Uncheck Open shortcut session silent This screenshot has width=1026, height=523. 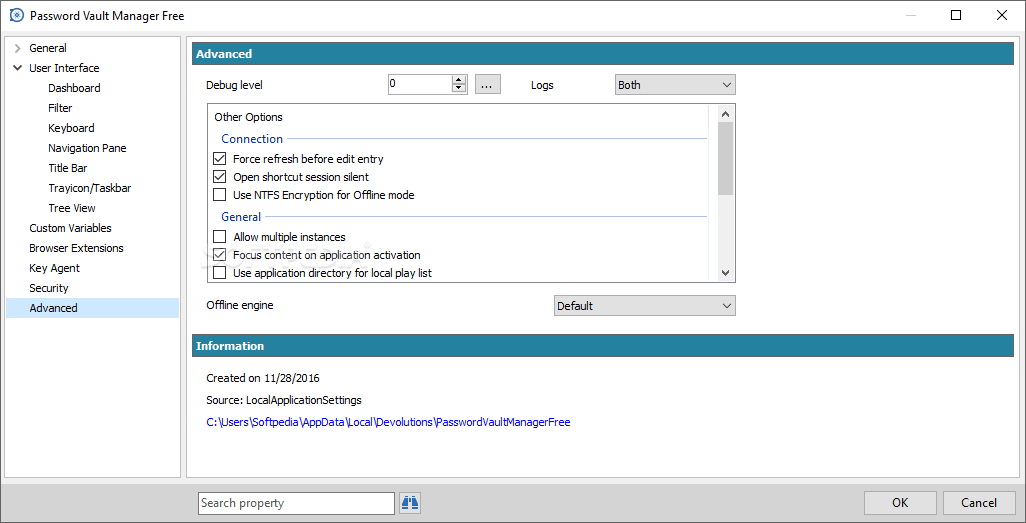[x=219, y=177]
